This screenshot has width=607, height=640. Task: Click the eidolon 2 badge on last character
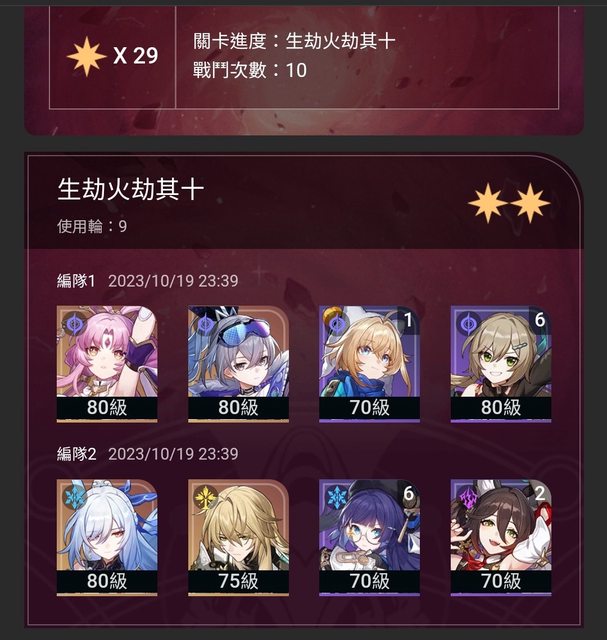click(x=540, y=493)
